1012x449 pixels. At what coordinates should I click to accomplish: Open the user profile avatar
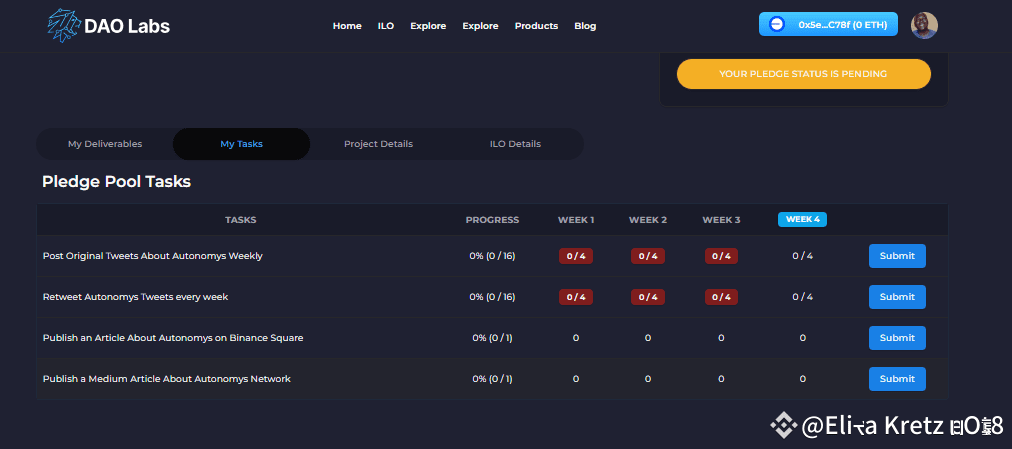coord(924,25)
